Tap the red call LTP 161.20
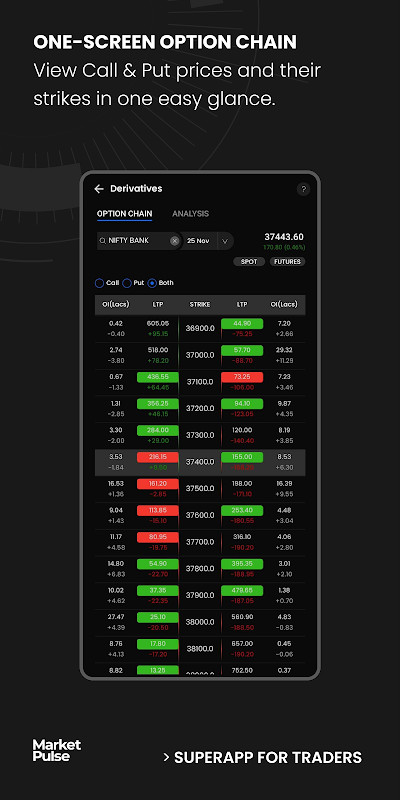This screenshot has width=400, height=800. click(158, 484)
